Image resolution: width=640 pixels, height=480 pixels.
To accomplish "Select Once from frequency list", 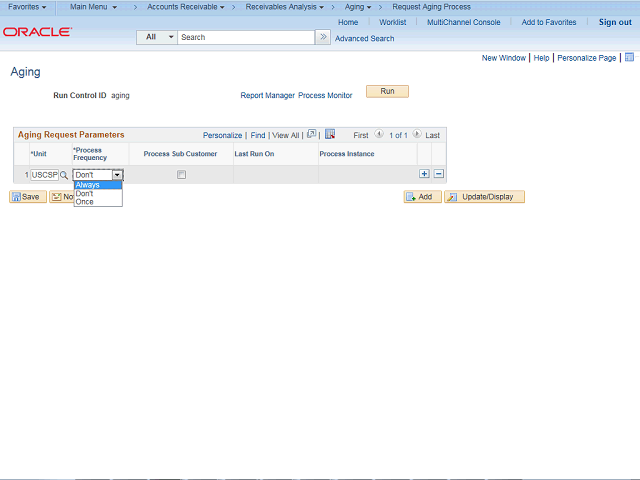I will pyautogui.click(x=98, y=202).
